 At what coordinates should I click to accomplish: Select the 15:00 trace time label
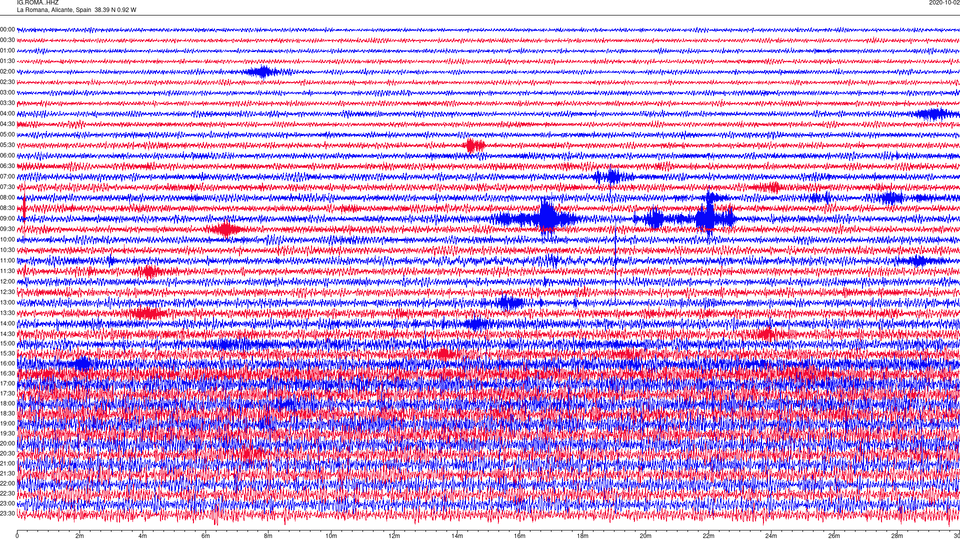pyautogui.click(x=7, y=343)
